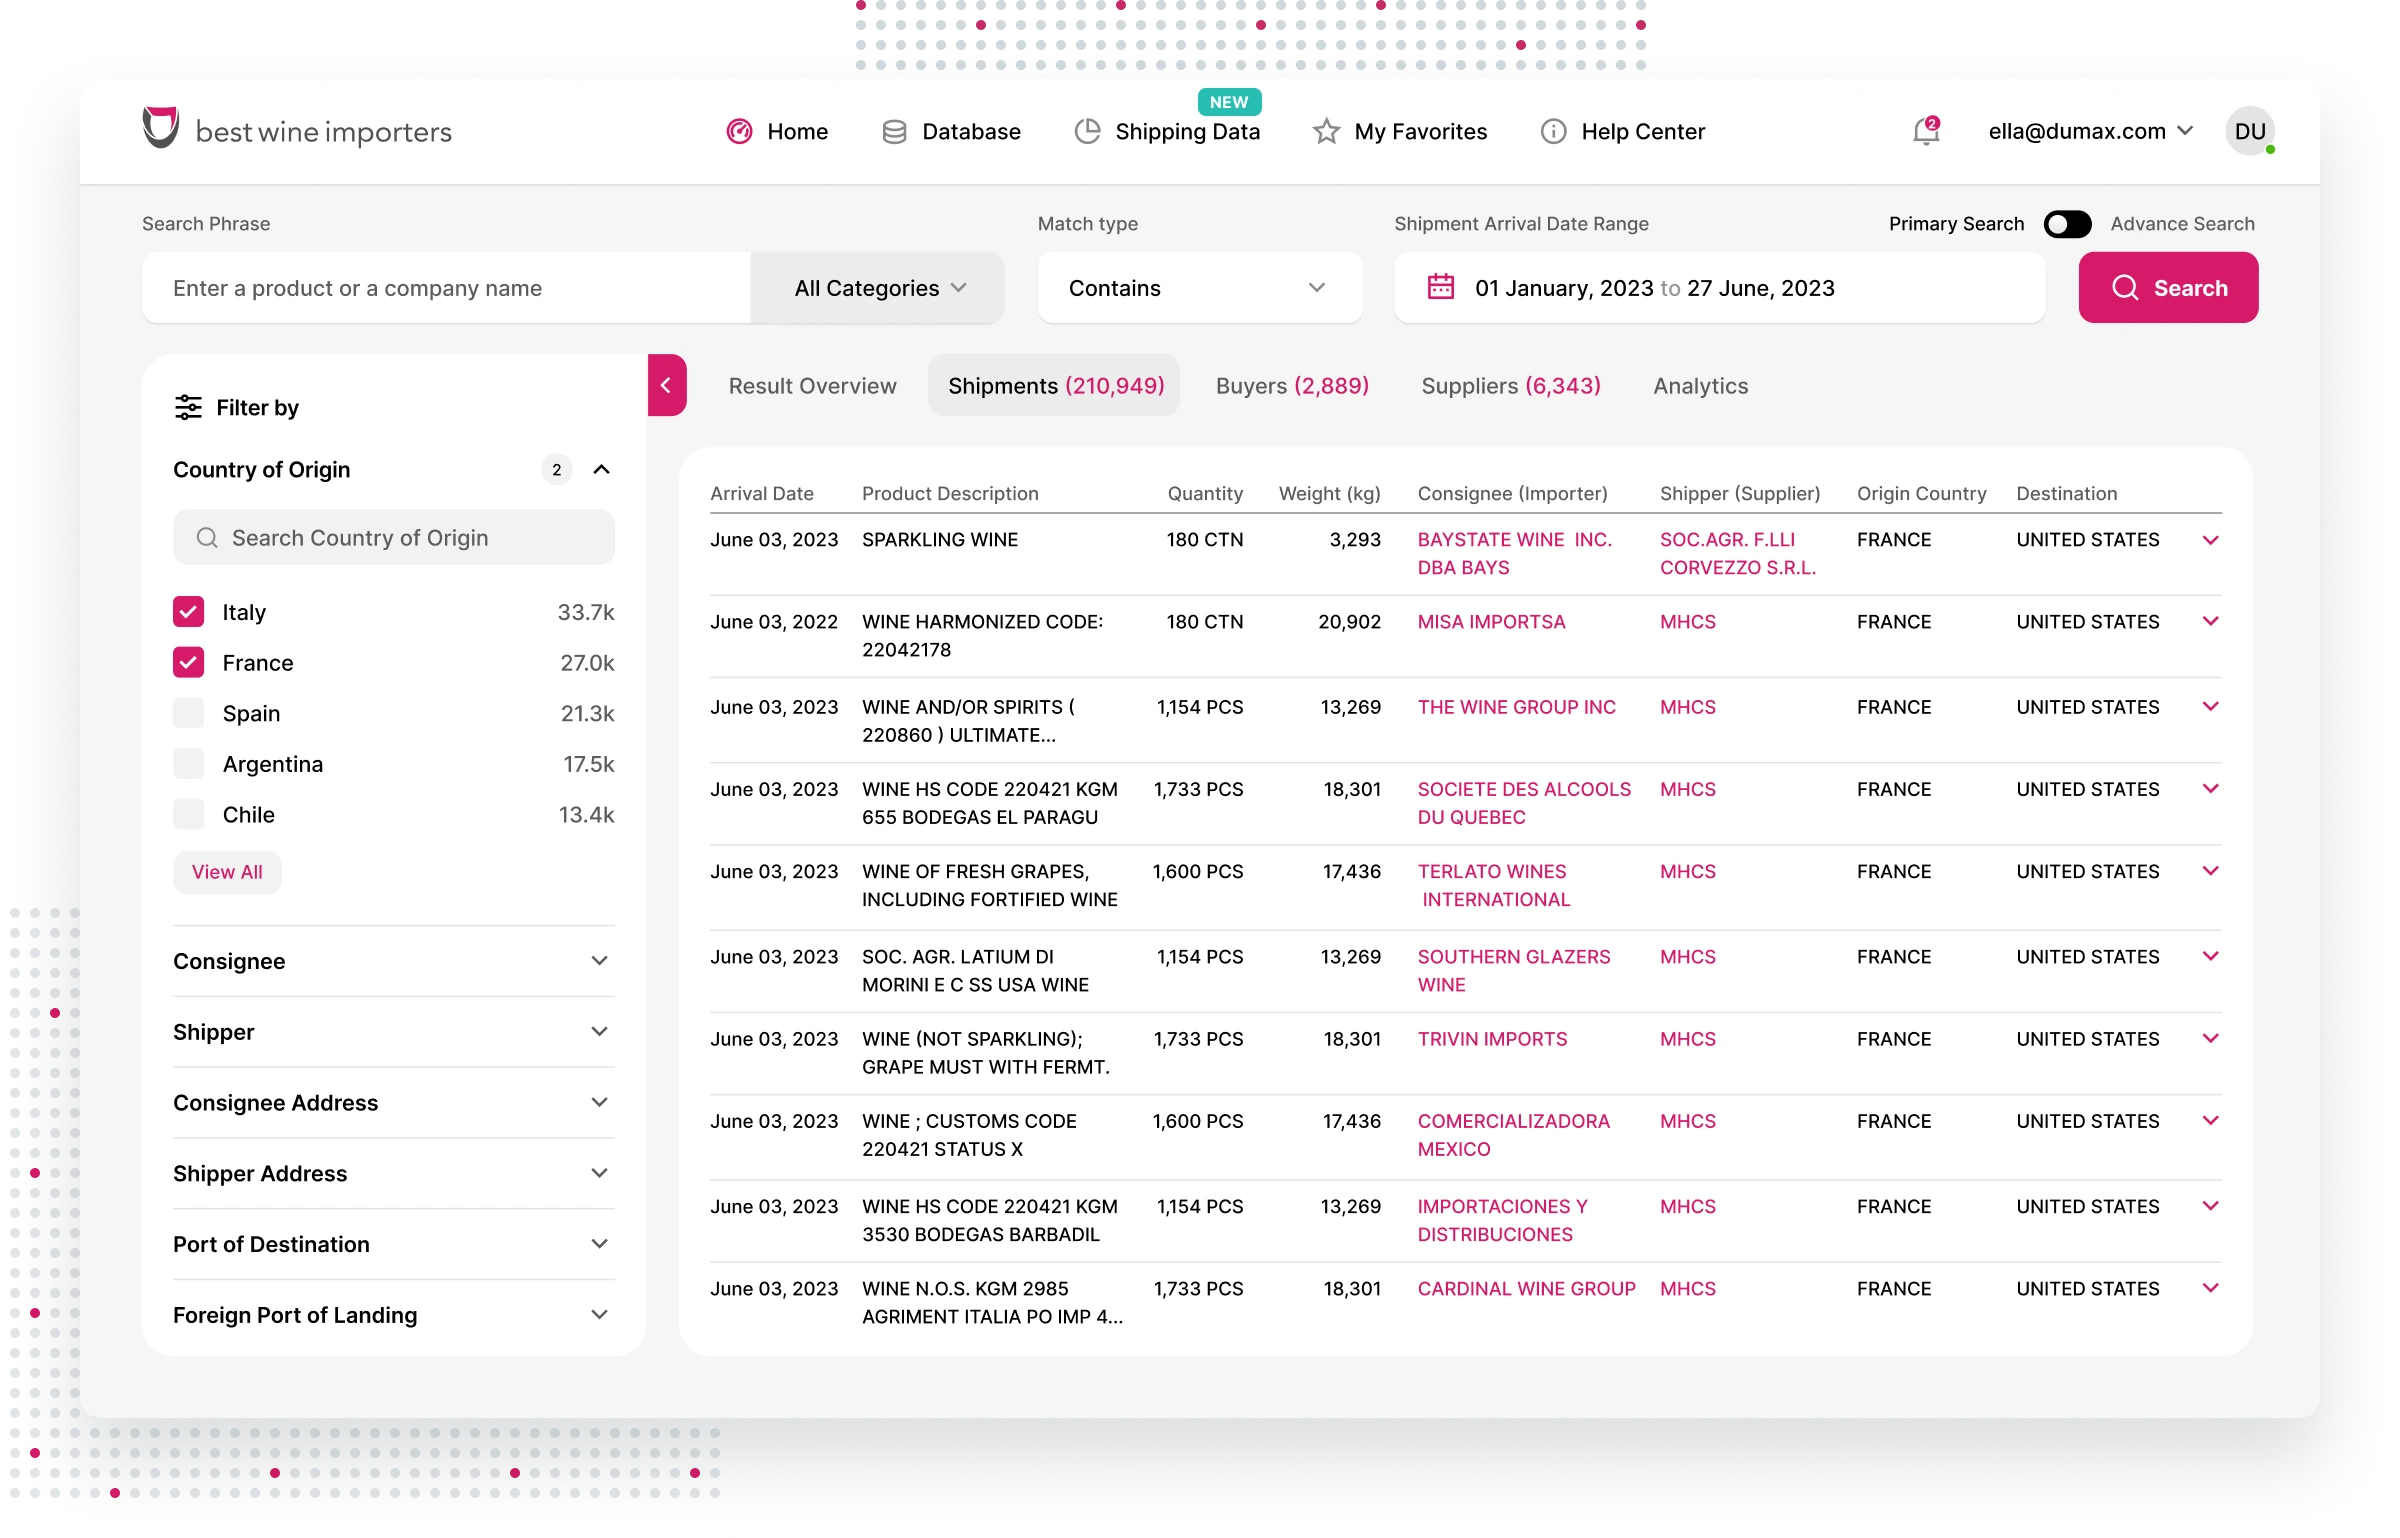2400x1538 pixels.
Task: Open the All Categories dropdown
Action: pos(878,288)
